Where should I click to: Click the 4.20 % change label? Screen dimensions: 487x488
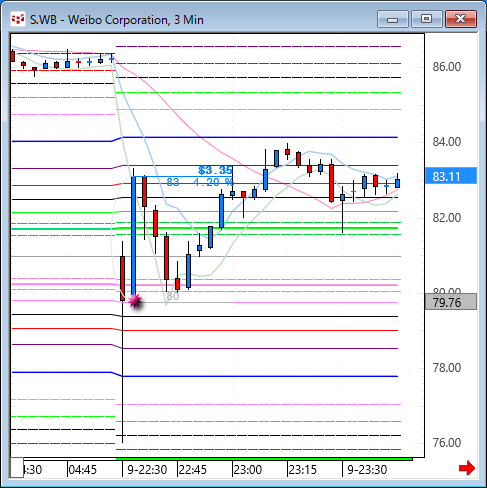[x=213, y=182]
